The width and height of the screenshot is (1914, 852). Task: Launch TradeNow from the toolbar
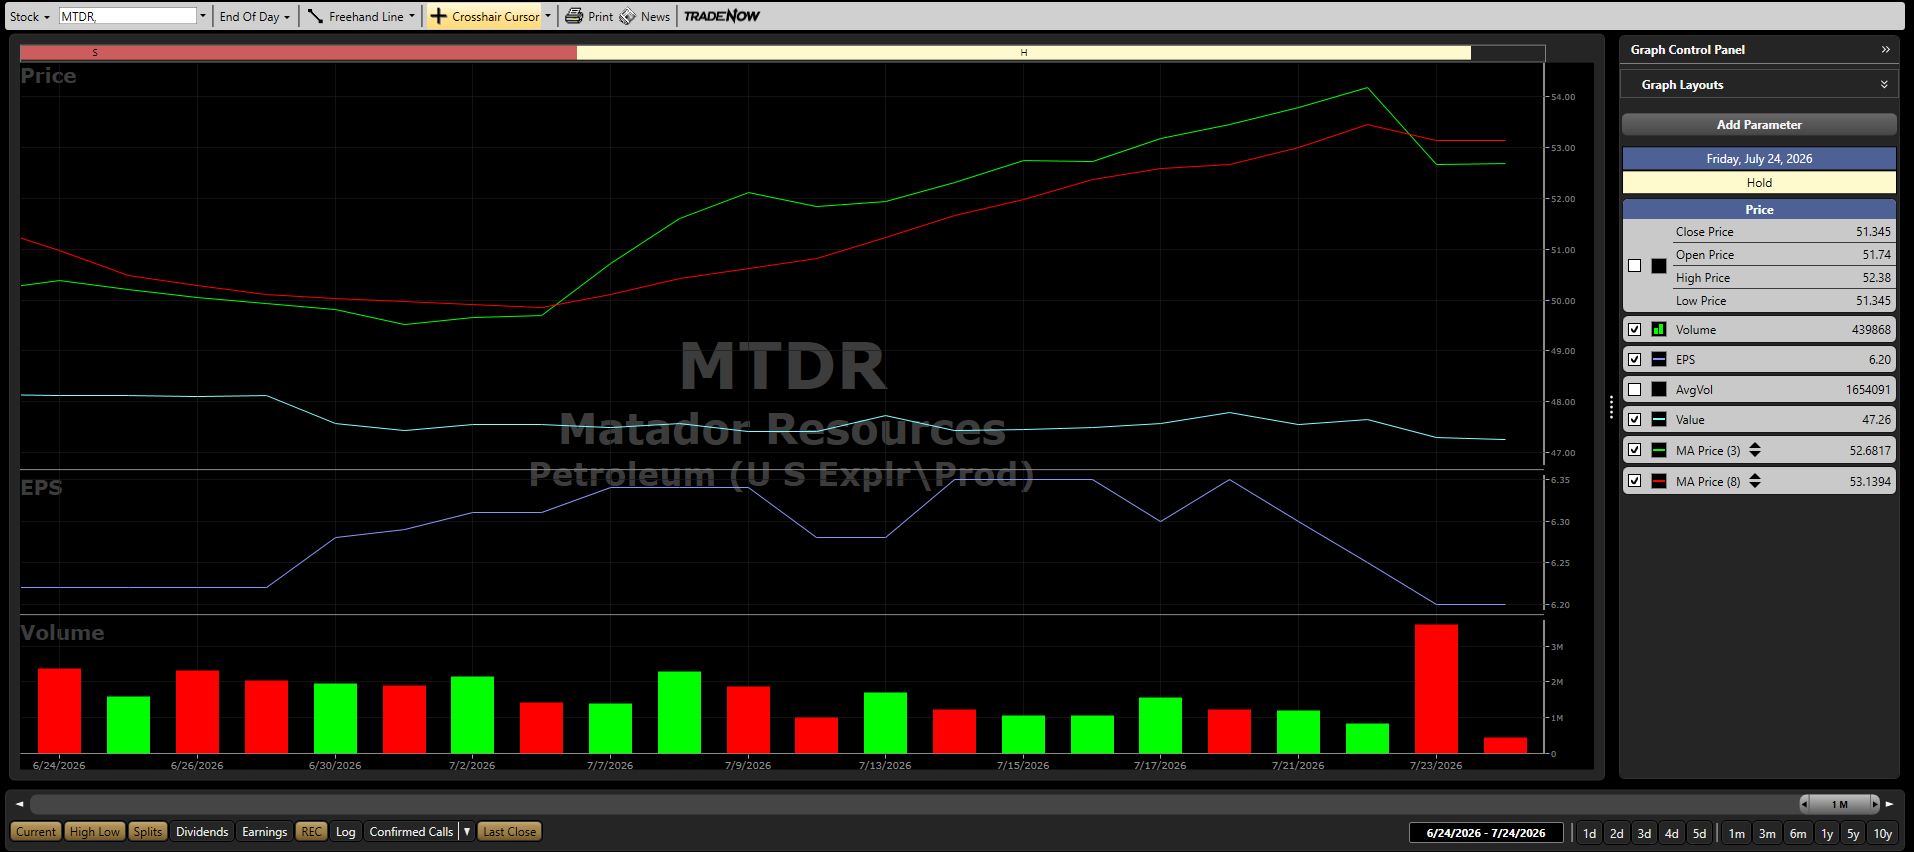(722, 16)
